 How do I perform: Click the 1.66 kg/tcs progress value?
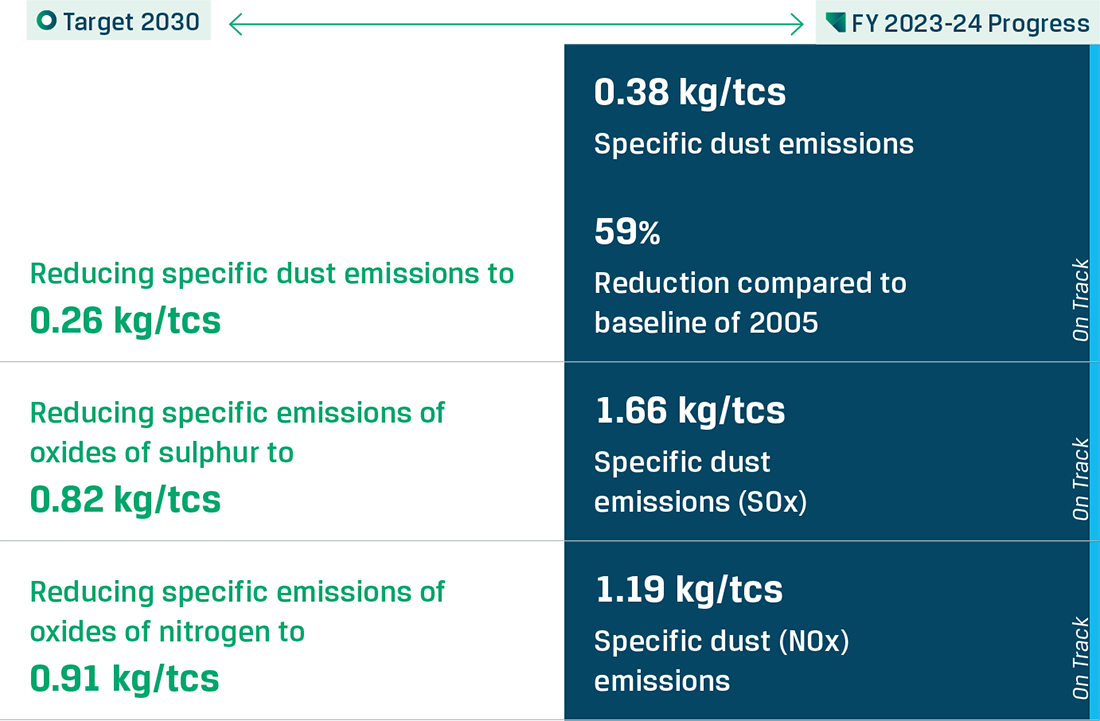pyautogui.click(x=689, y=410)
